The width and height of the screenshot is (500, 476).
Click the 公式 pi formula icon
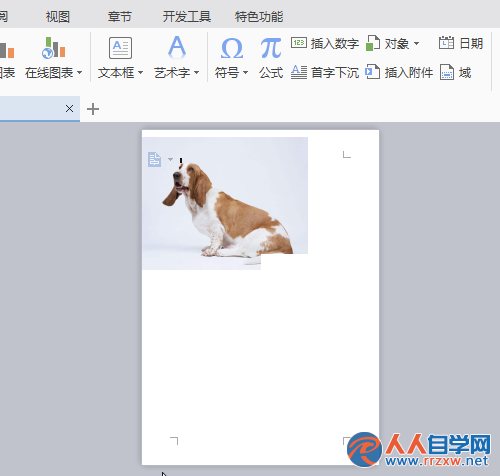pyautogui.click(x=271, y=48)
